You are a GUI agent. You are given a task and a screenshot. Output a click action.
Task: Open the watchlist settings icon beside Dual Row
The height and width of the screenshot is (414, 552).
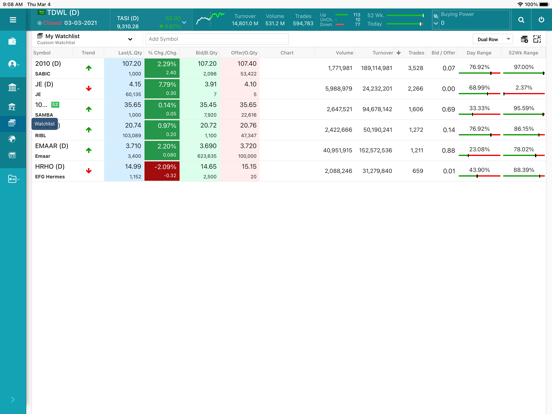click(x=524, y=39)
